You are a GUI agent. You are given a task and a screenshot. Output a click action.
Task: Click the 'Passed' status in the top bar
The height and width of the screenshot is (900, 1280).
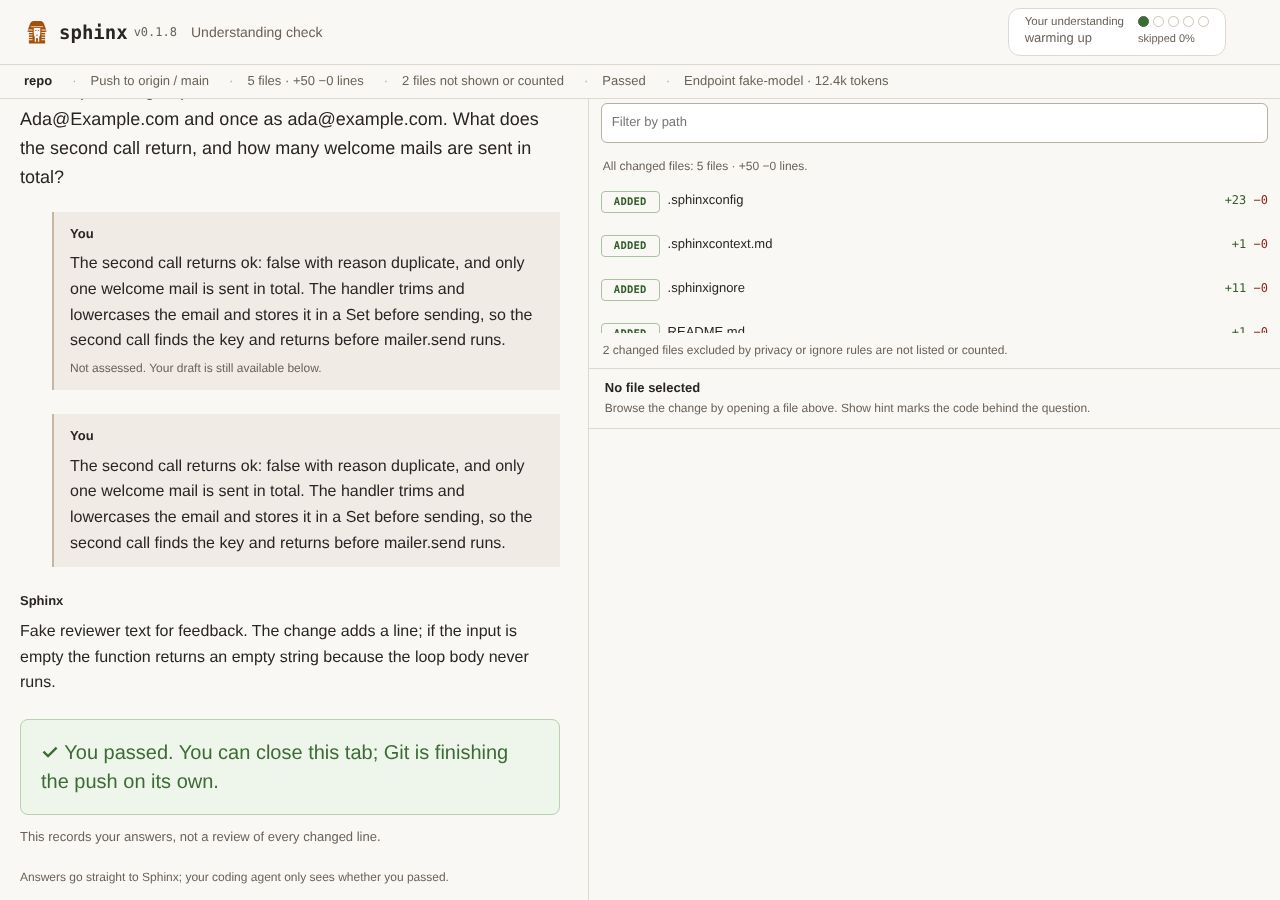(x=624, y=81)
